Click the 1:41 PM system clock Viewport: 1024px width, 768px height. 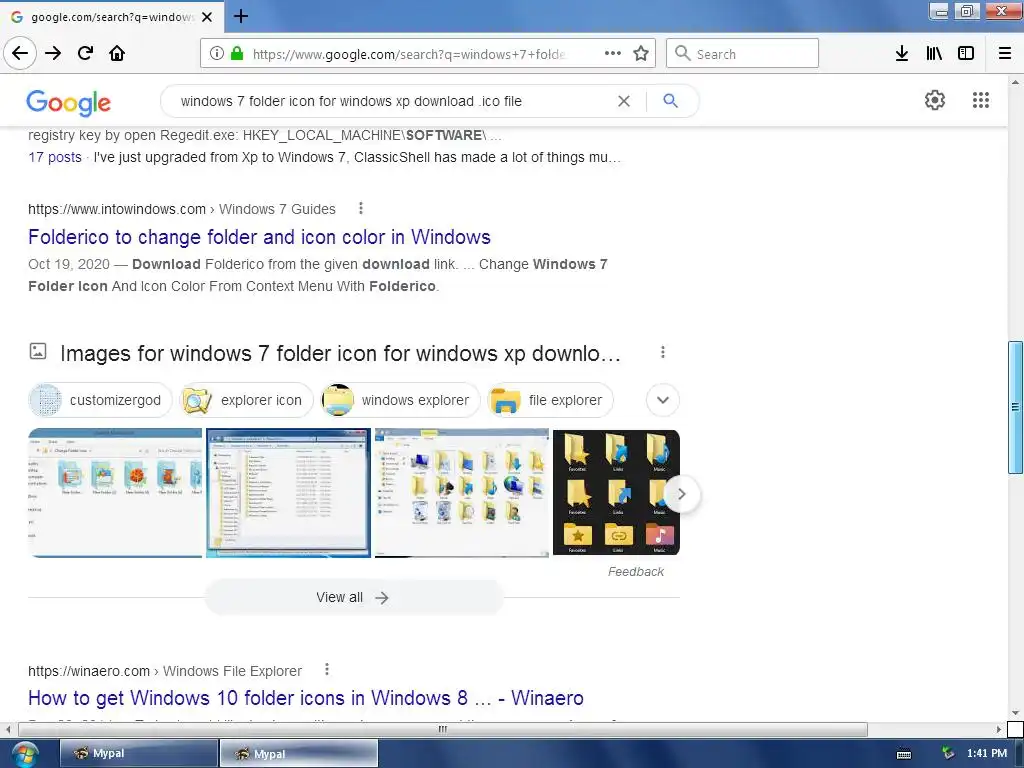[986, 753]
